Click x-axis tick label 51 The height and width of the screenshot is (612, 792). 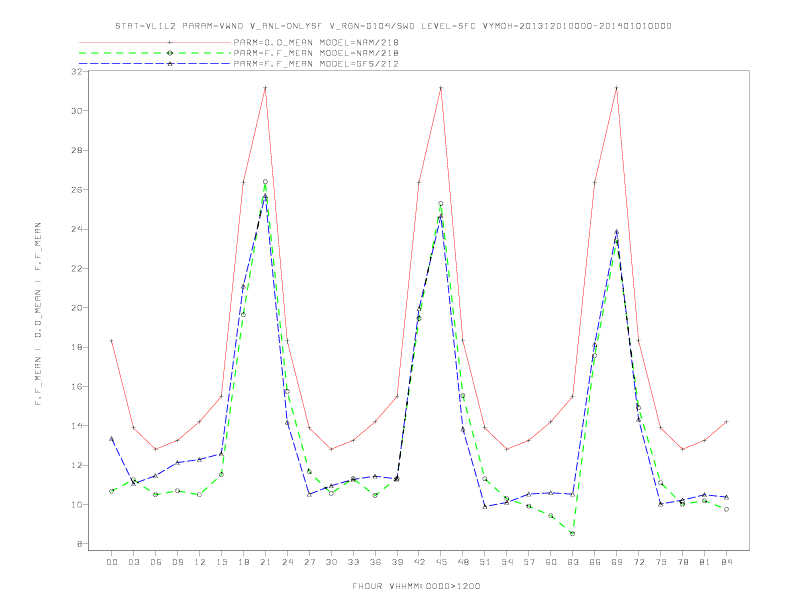pyautogui.click(x=485, y=562)
